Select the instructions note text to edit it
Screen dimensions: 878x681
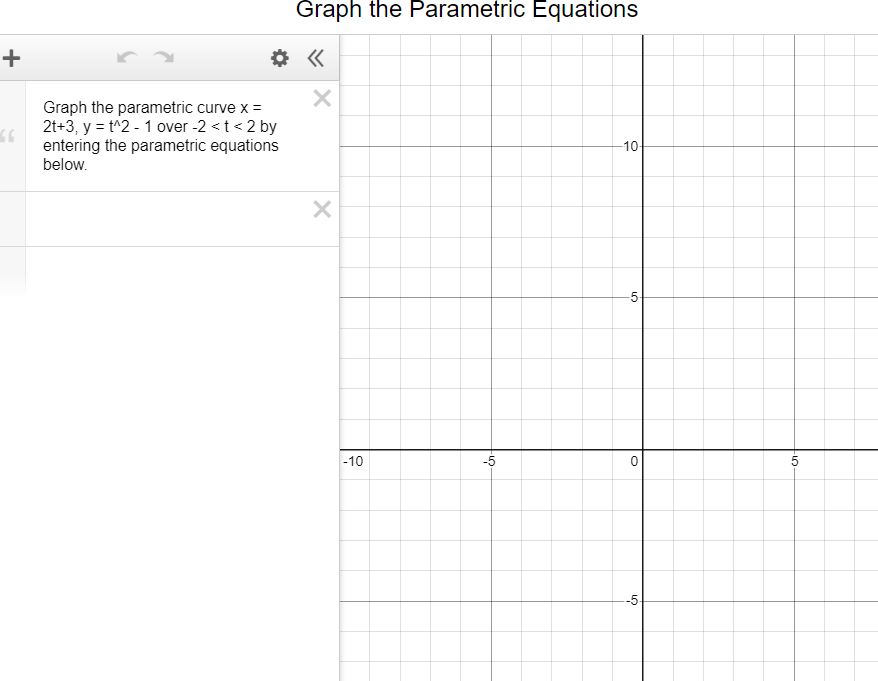tap(160, 135)
